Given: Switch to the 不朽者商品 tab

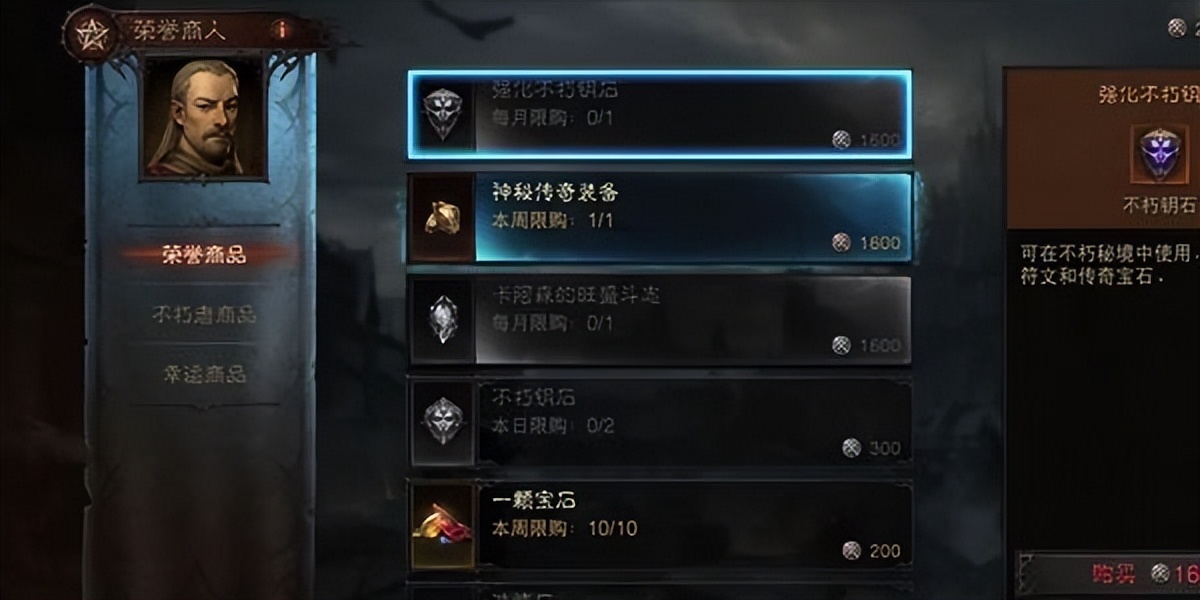Looking at the screenshot, I should [x=204, y=314].
